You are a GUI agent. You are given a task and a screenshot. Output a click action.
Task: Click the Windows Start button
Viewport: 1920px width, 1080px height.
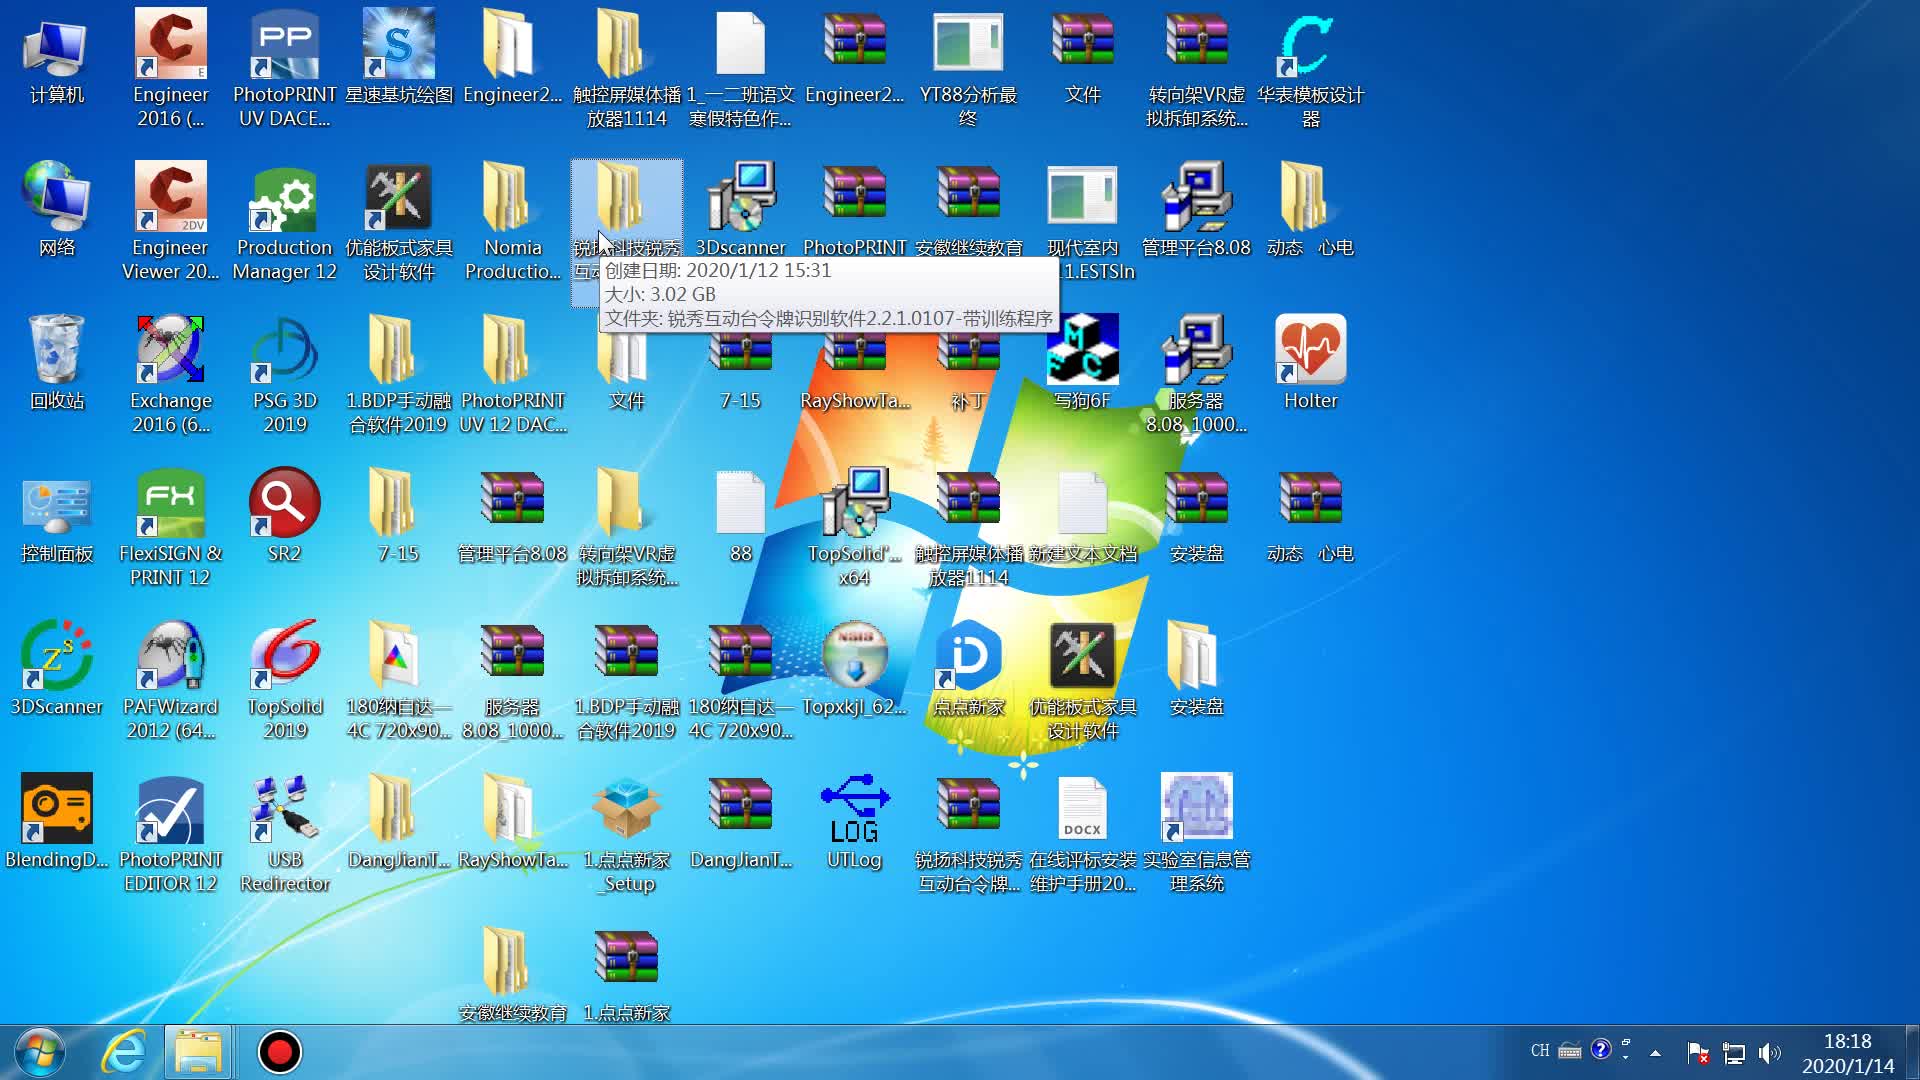(40, 1052)
